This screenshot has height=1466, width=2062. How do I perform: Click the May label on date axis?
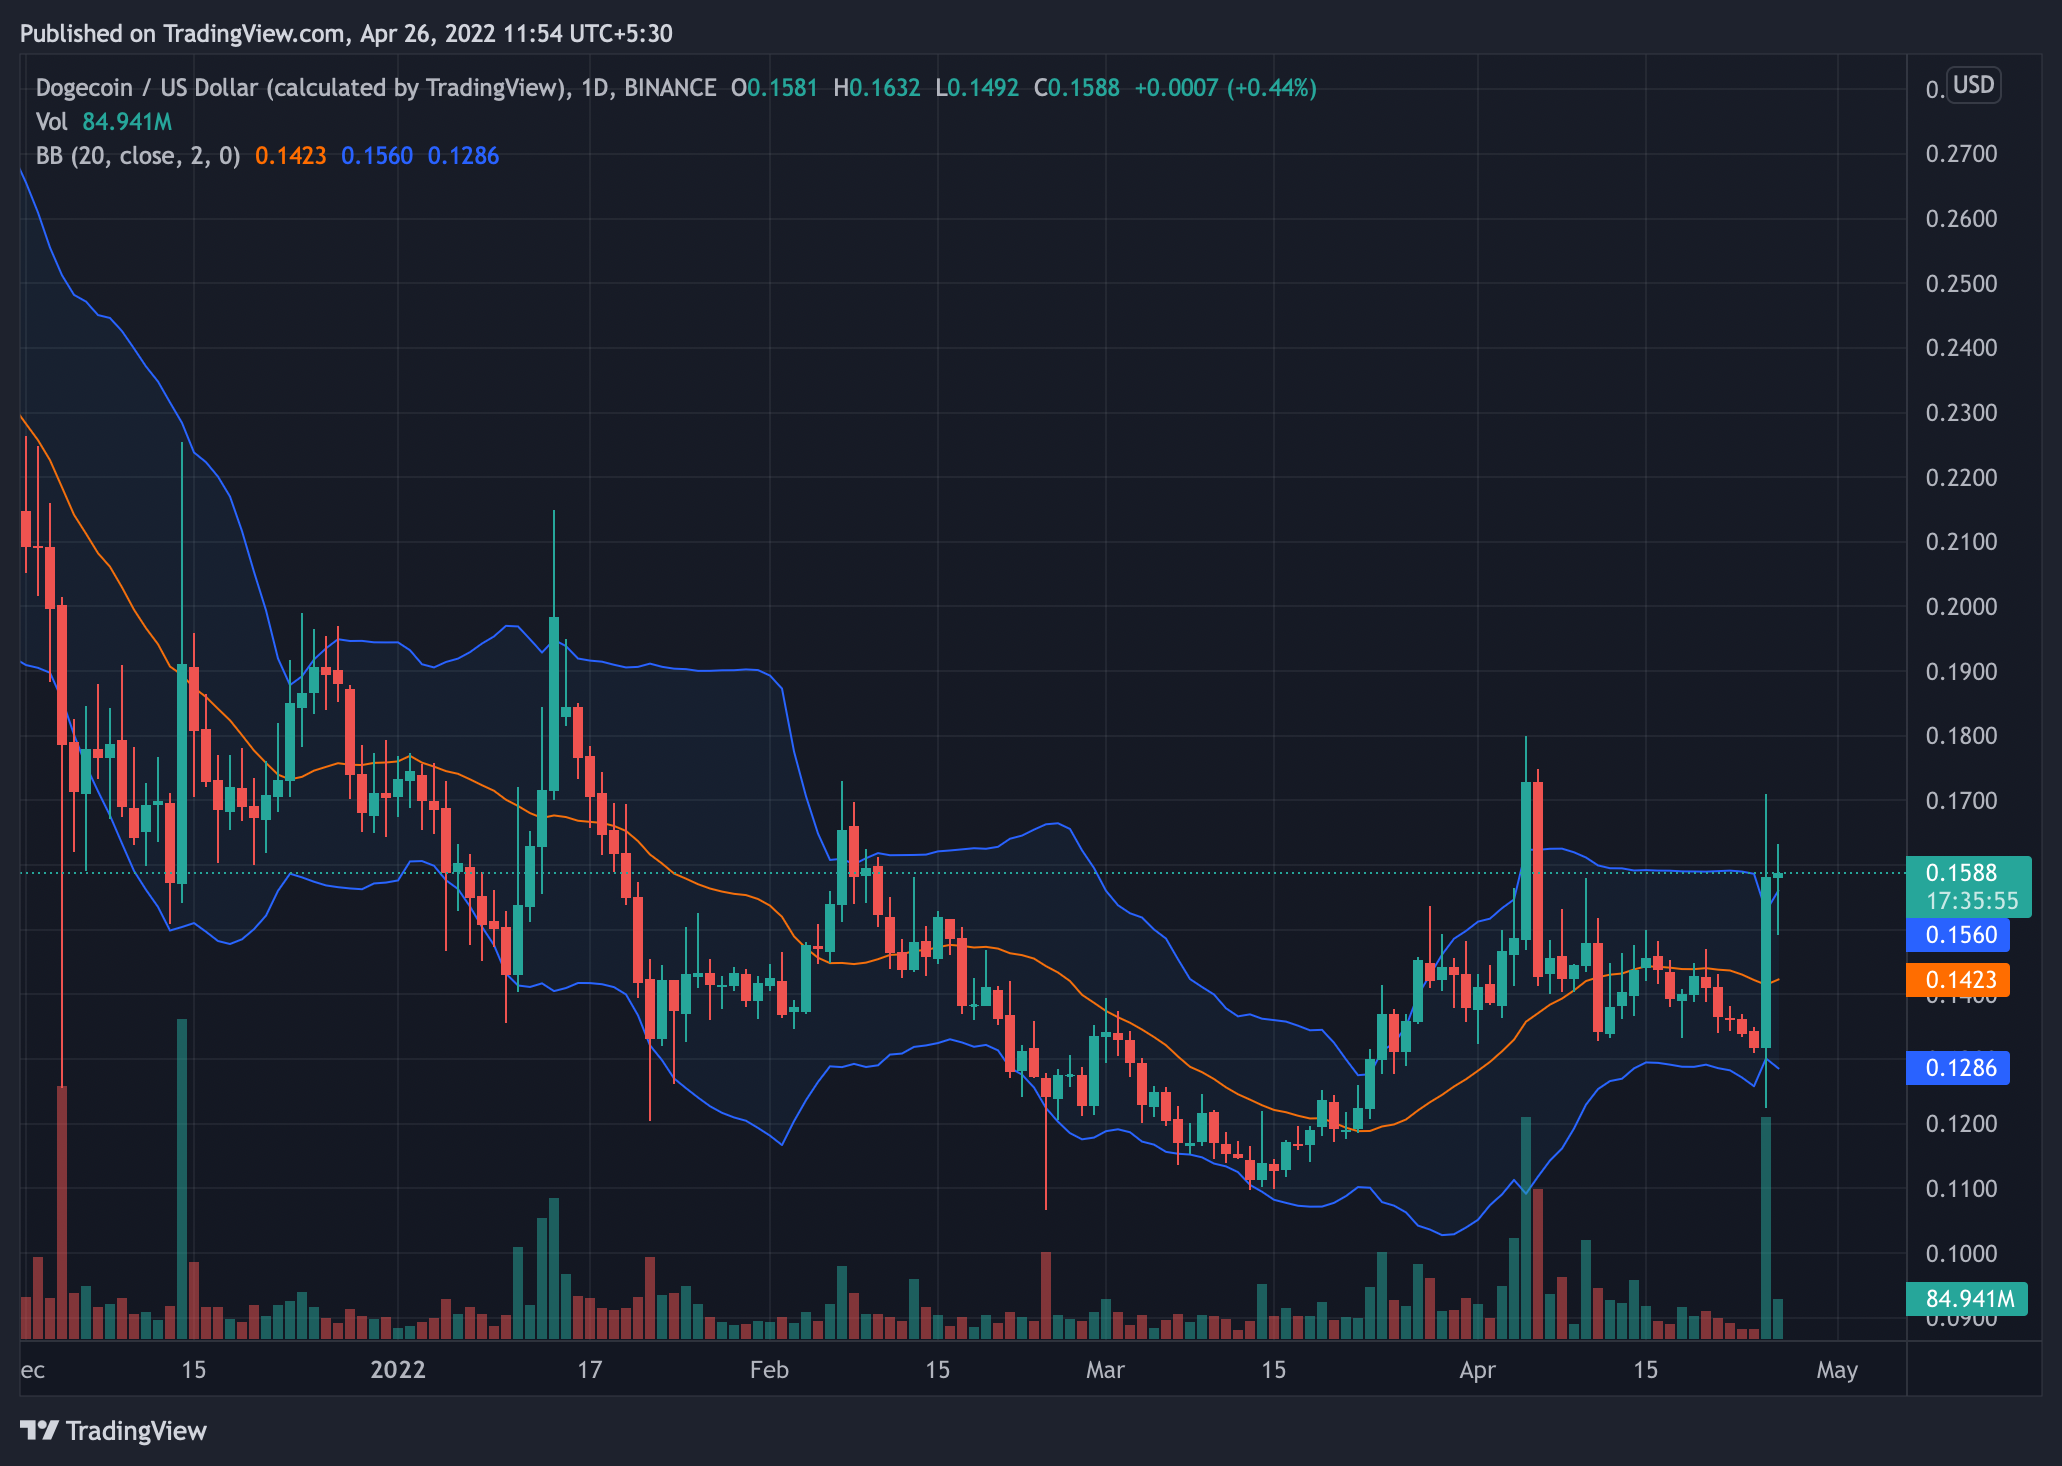coord(1837,1371)
